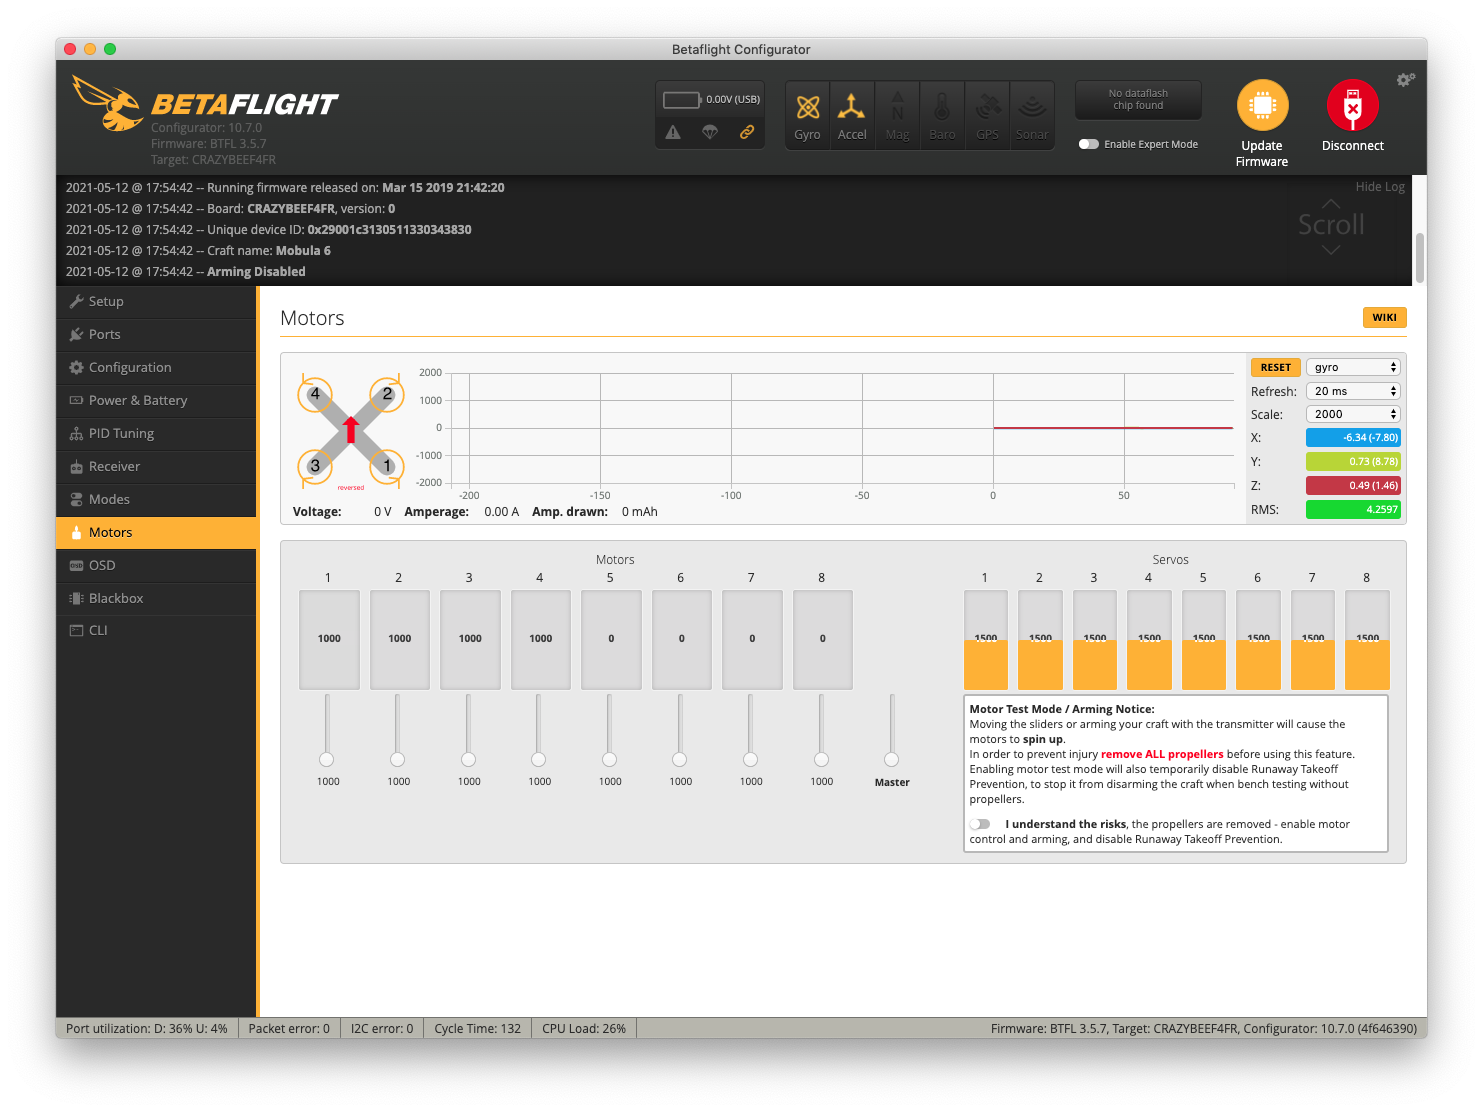Click motor 7 slider handle
Screen dimensions: 1483x1112
pyautogui.click(x=750, y=759)
